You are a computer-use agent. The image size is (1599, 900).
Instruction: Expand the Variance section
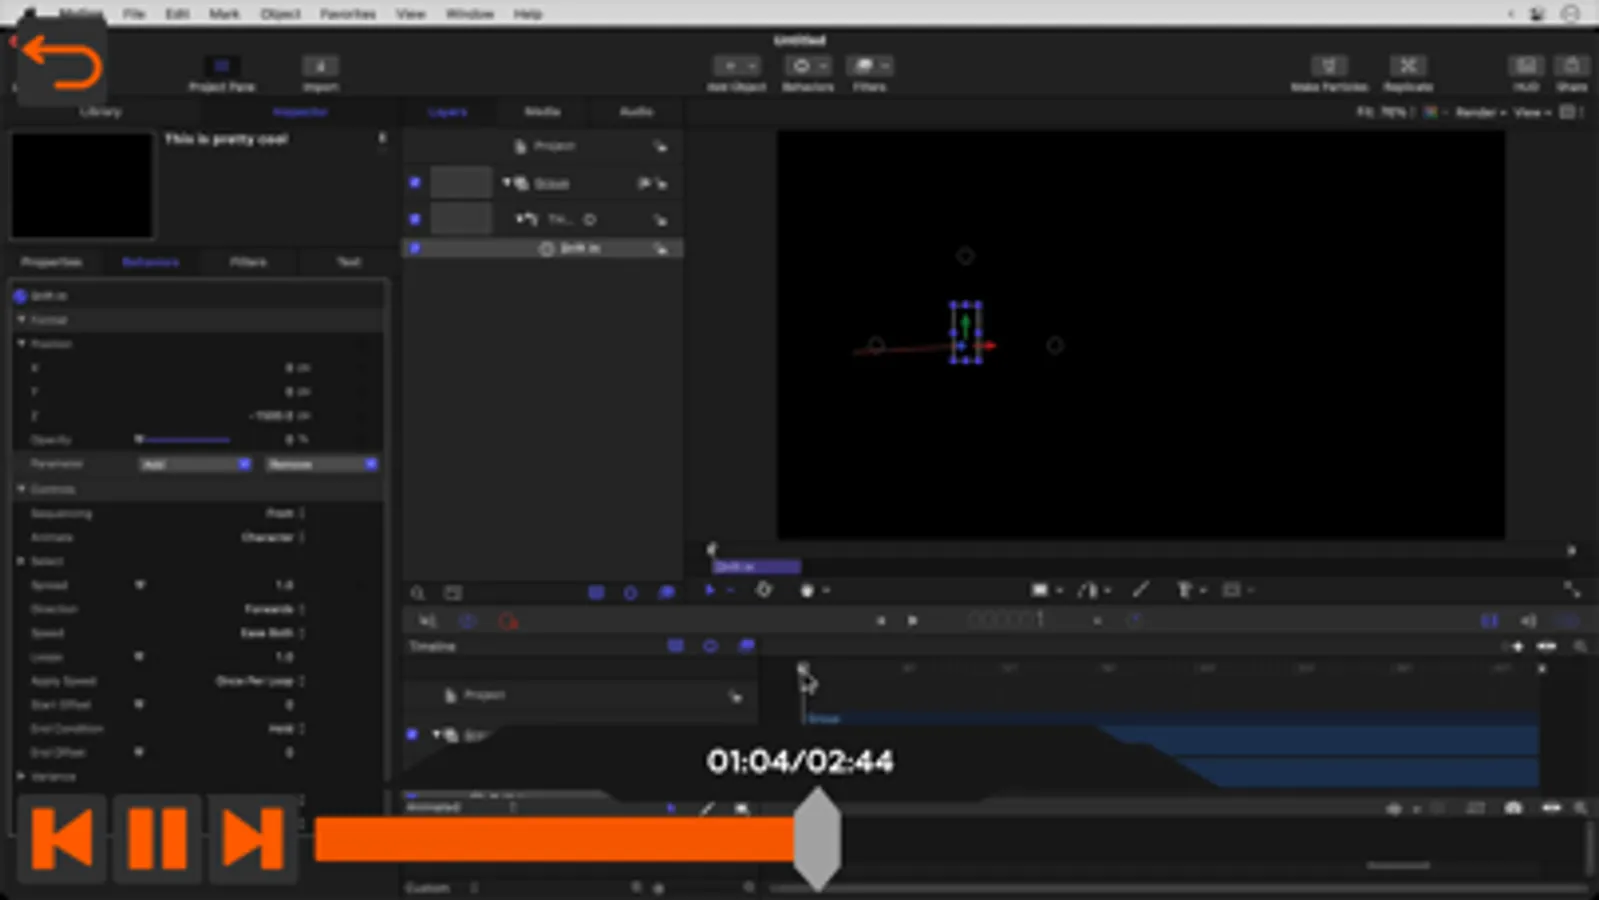[x=22, y=776]
